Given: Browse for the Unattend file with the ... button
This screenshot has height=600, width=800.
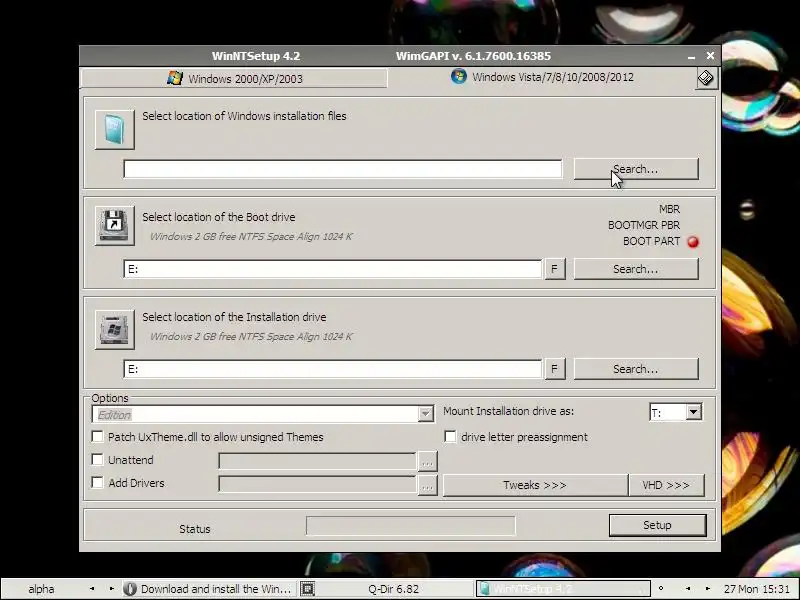Looking at the screenshot, I should 428,462.
